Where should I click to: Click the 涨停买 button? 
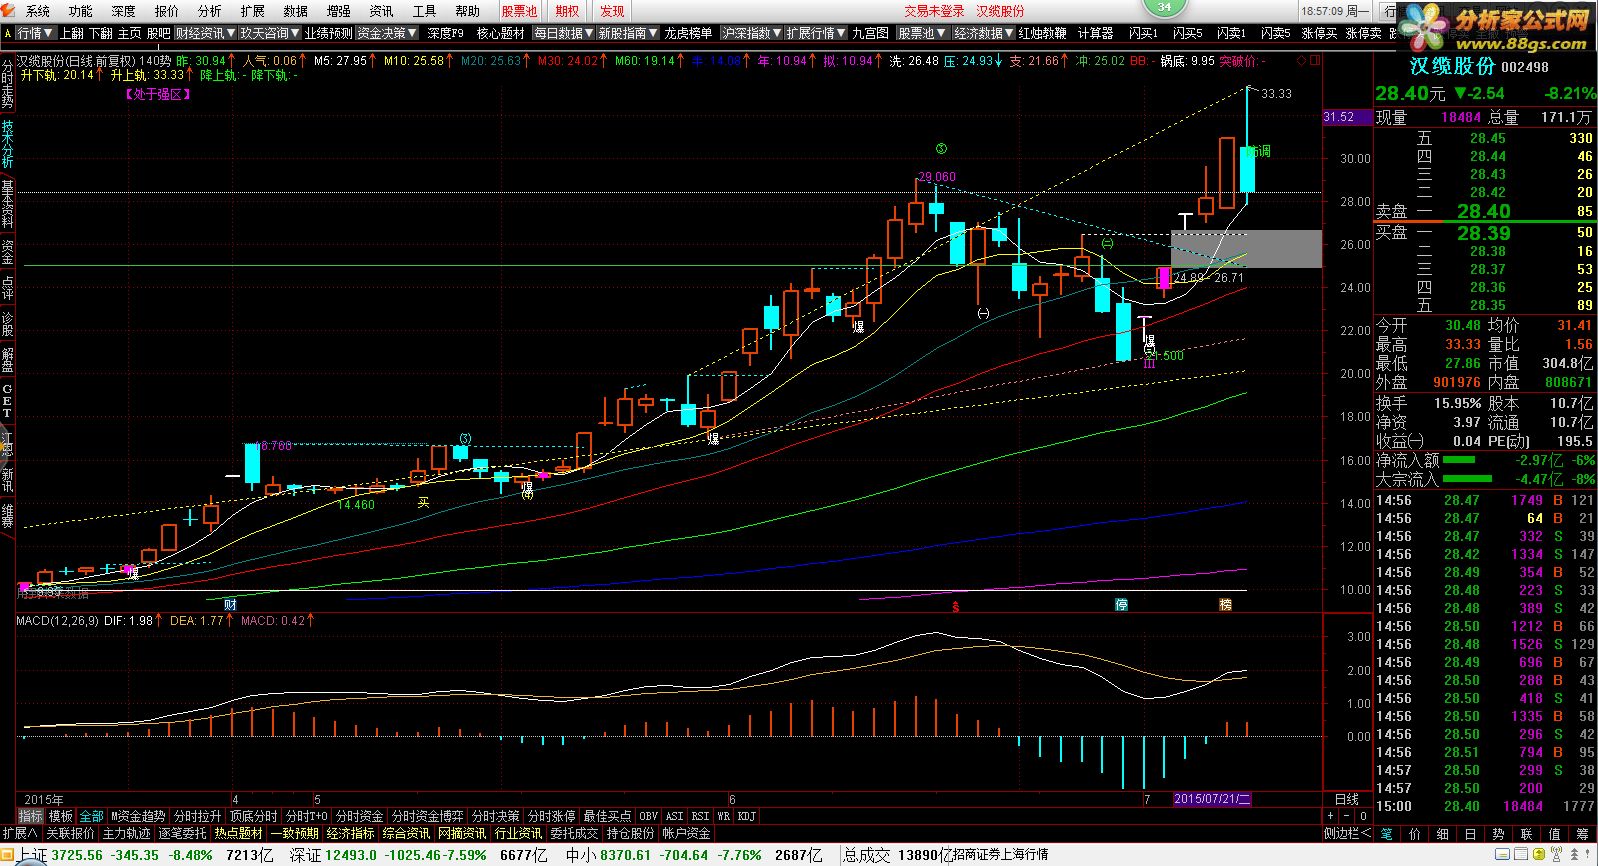[x=1319, y=33]
